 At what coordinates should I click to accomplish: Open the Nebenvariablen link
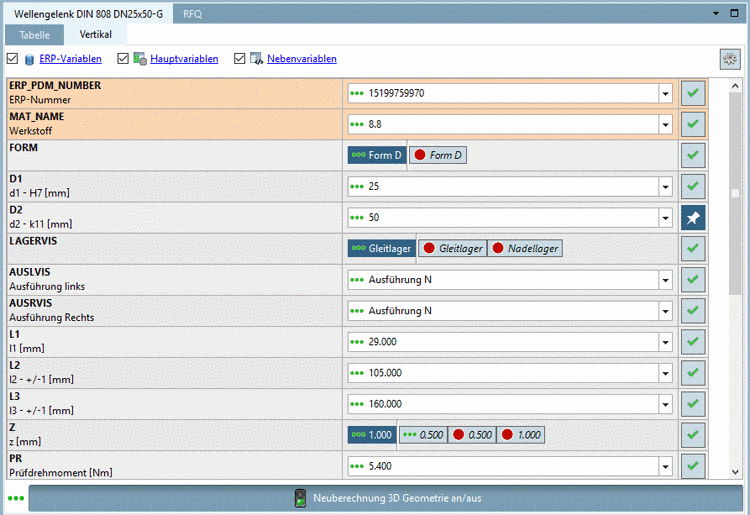click(x=302, y=59)
